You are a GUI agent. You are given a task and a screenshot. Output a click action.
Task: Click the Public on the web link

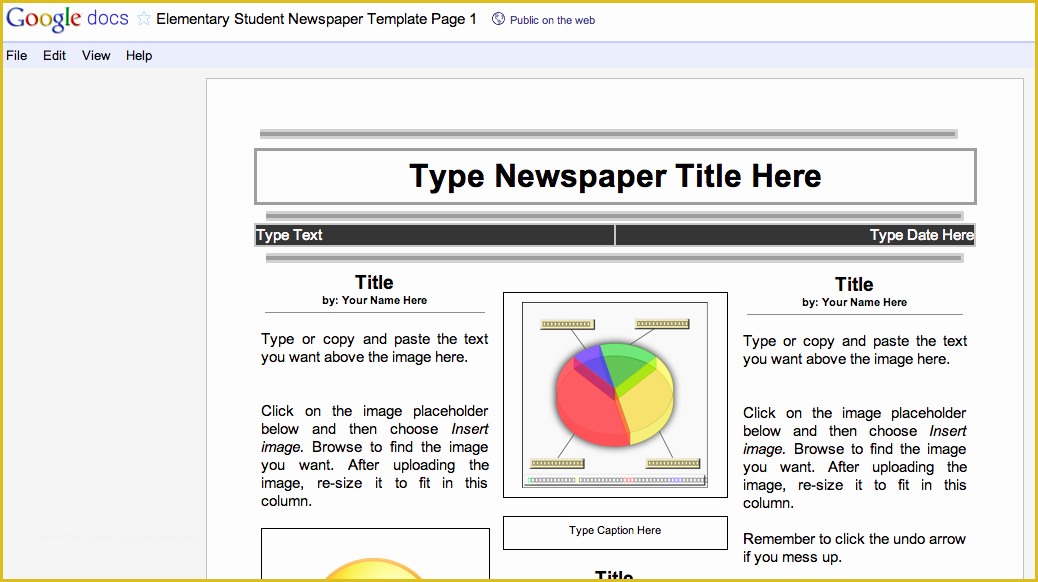pyautogui.click(x=552, y=21)
